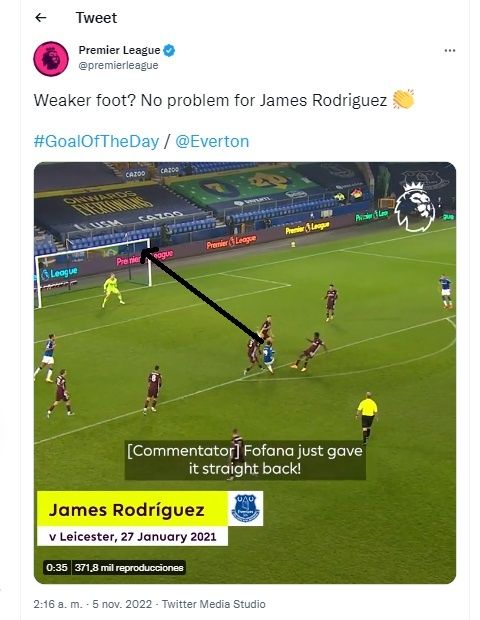Click the Everton crest in the video caption
Viewport: 480px width, 620px height.
coord(246,508)
